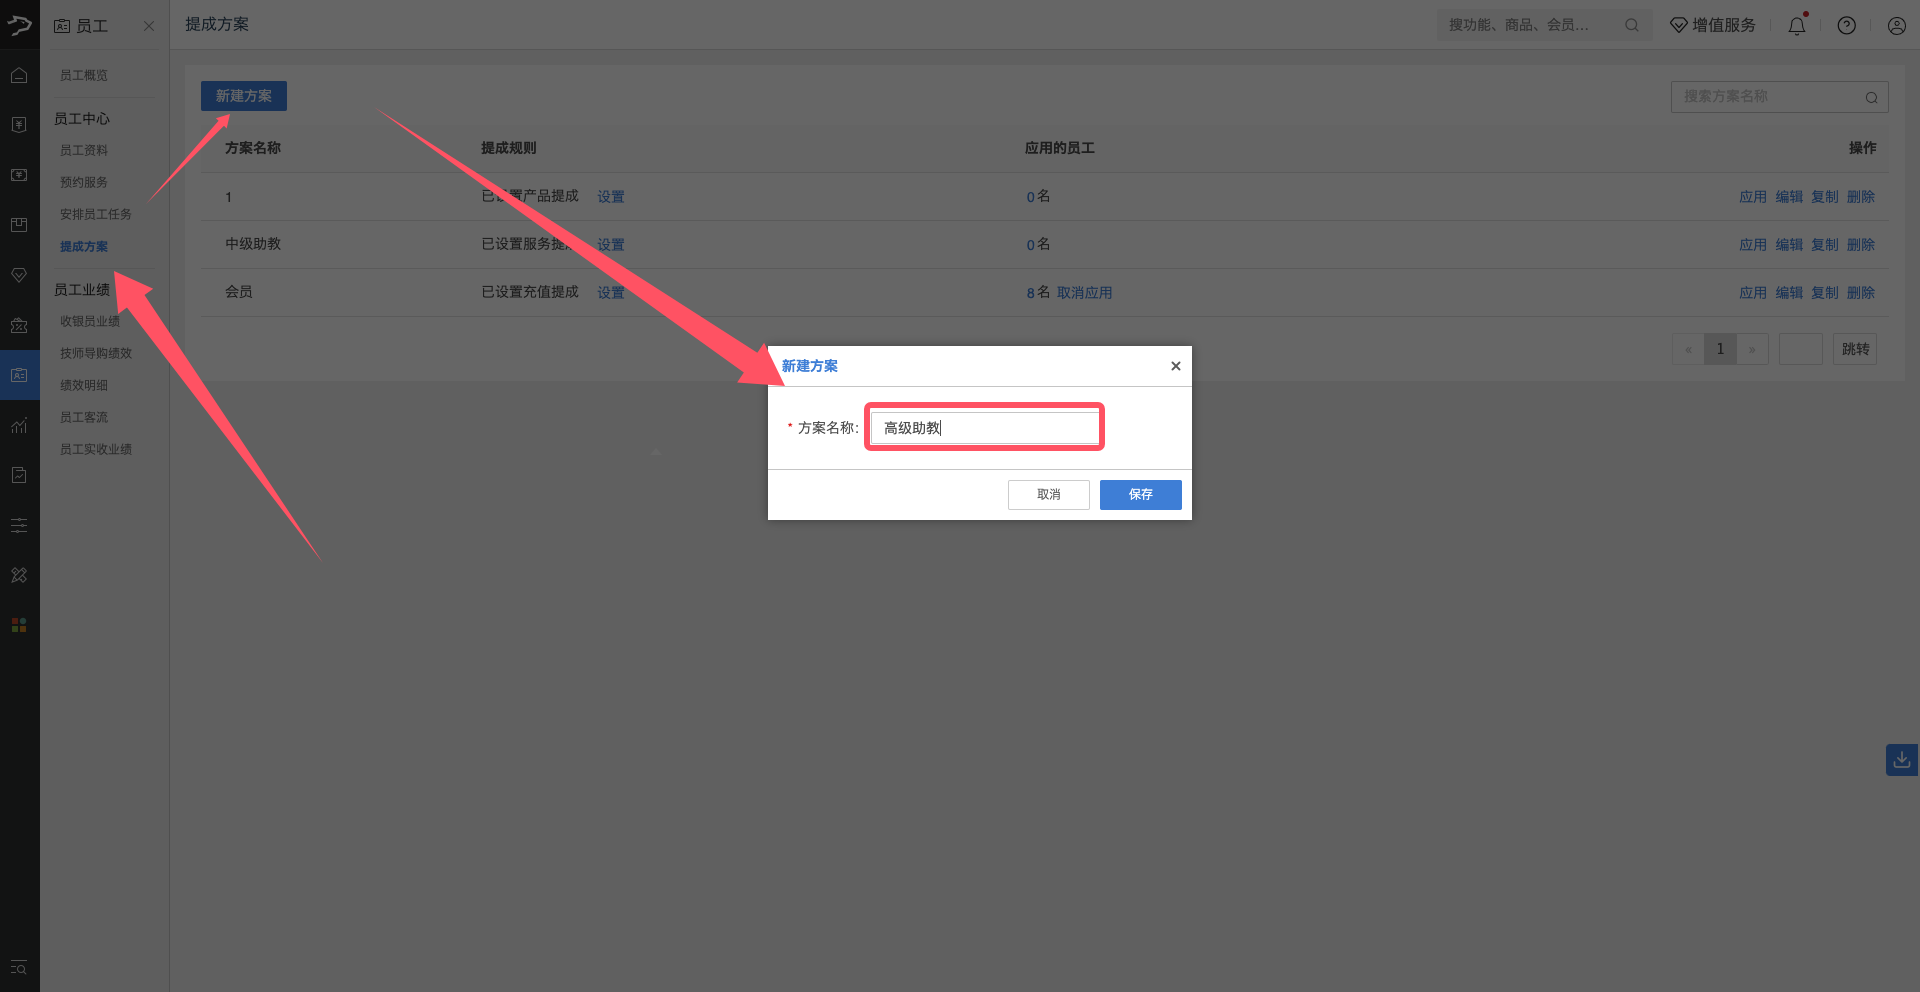Screen dimensions: 1920x992
Task: Click the diamond member icon in sidebar
Action: 19,275
